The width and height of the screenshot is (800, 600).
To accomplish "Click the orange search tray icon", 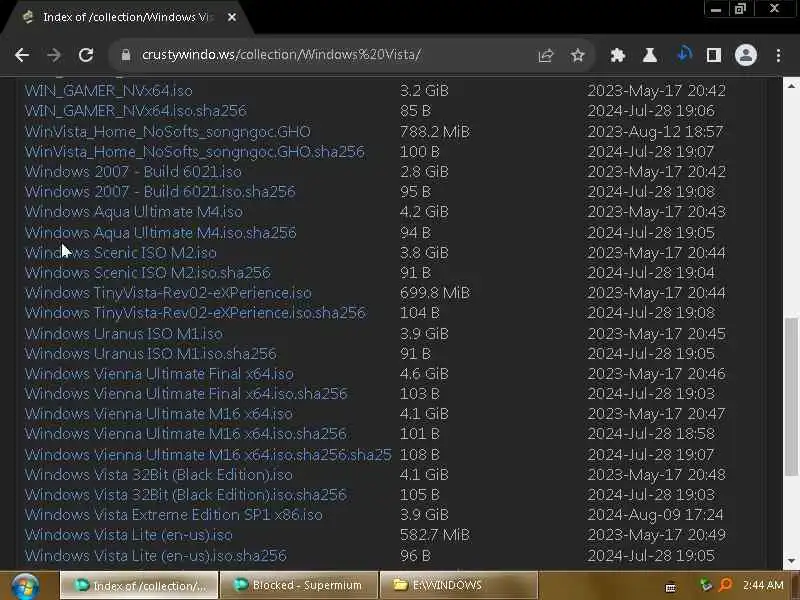I will [x=725, y=585].
